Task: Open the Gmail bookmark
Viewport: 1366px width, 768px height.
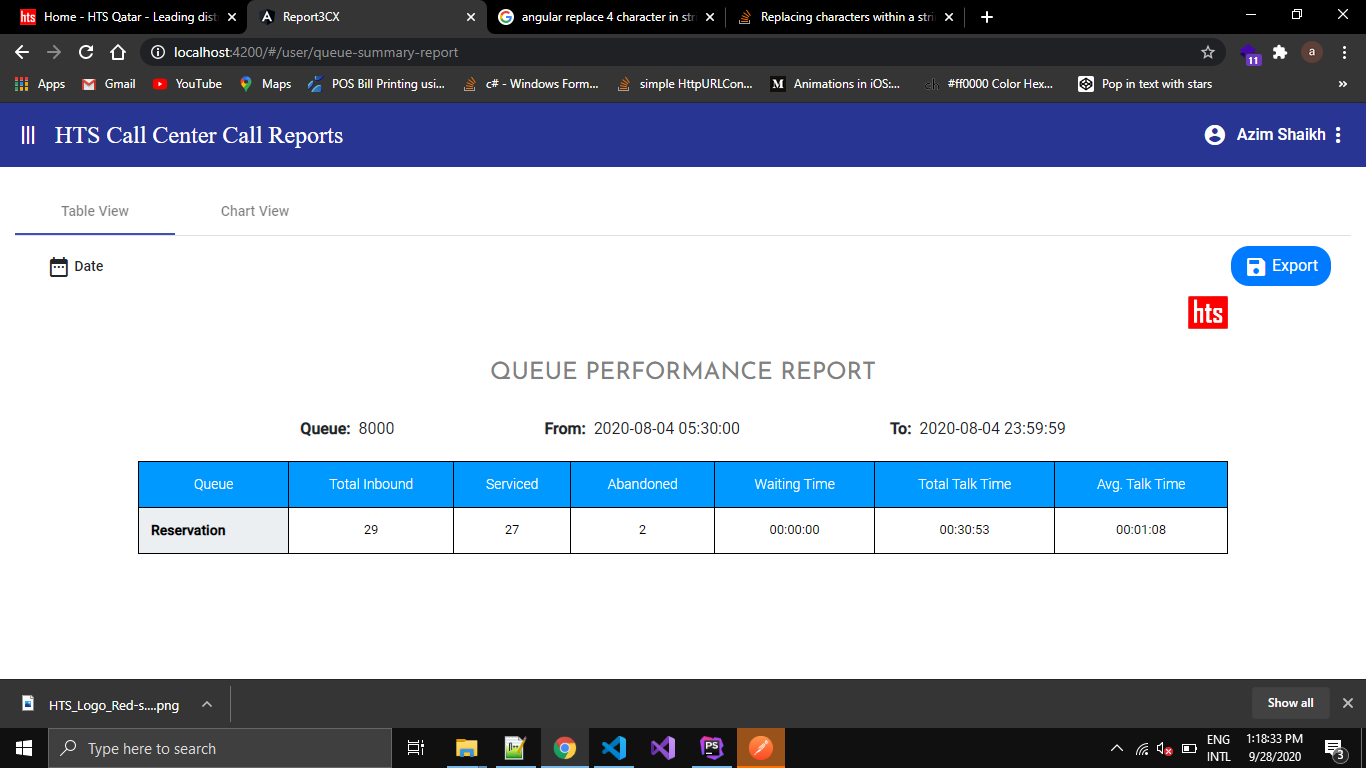Action: pos(109,84)
